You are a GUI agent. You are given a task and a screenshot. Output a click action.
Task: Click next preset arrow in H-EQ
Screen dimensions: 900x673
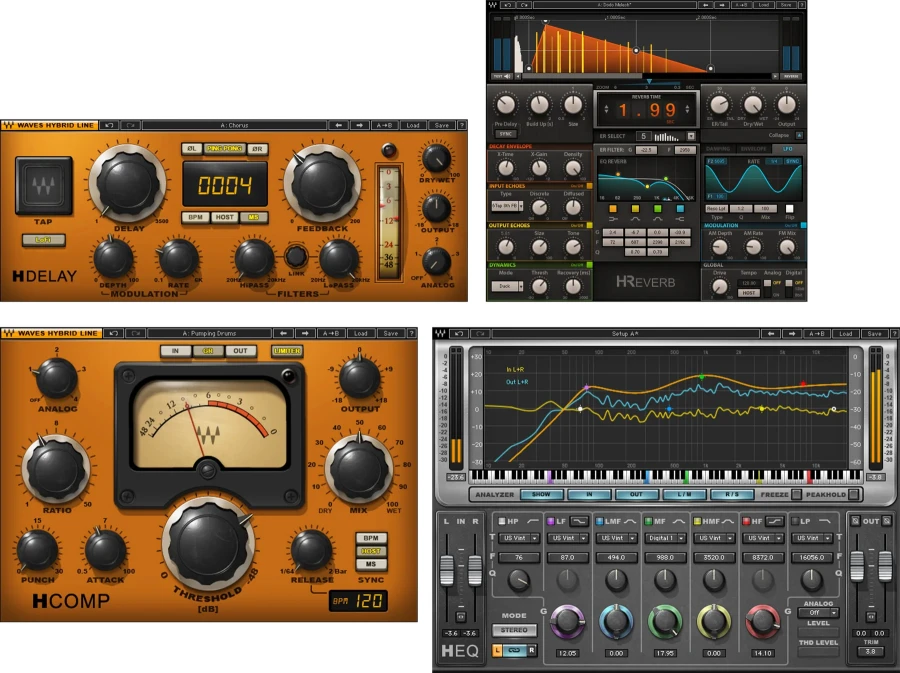tap(792, 333)
